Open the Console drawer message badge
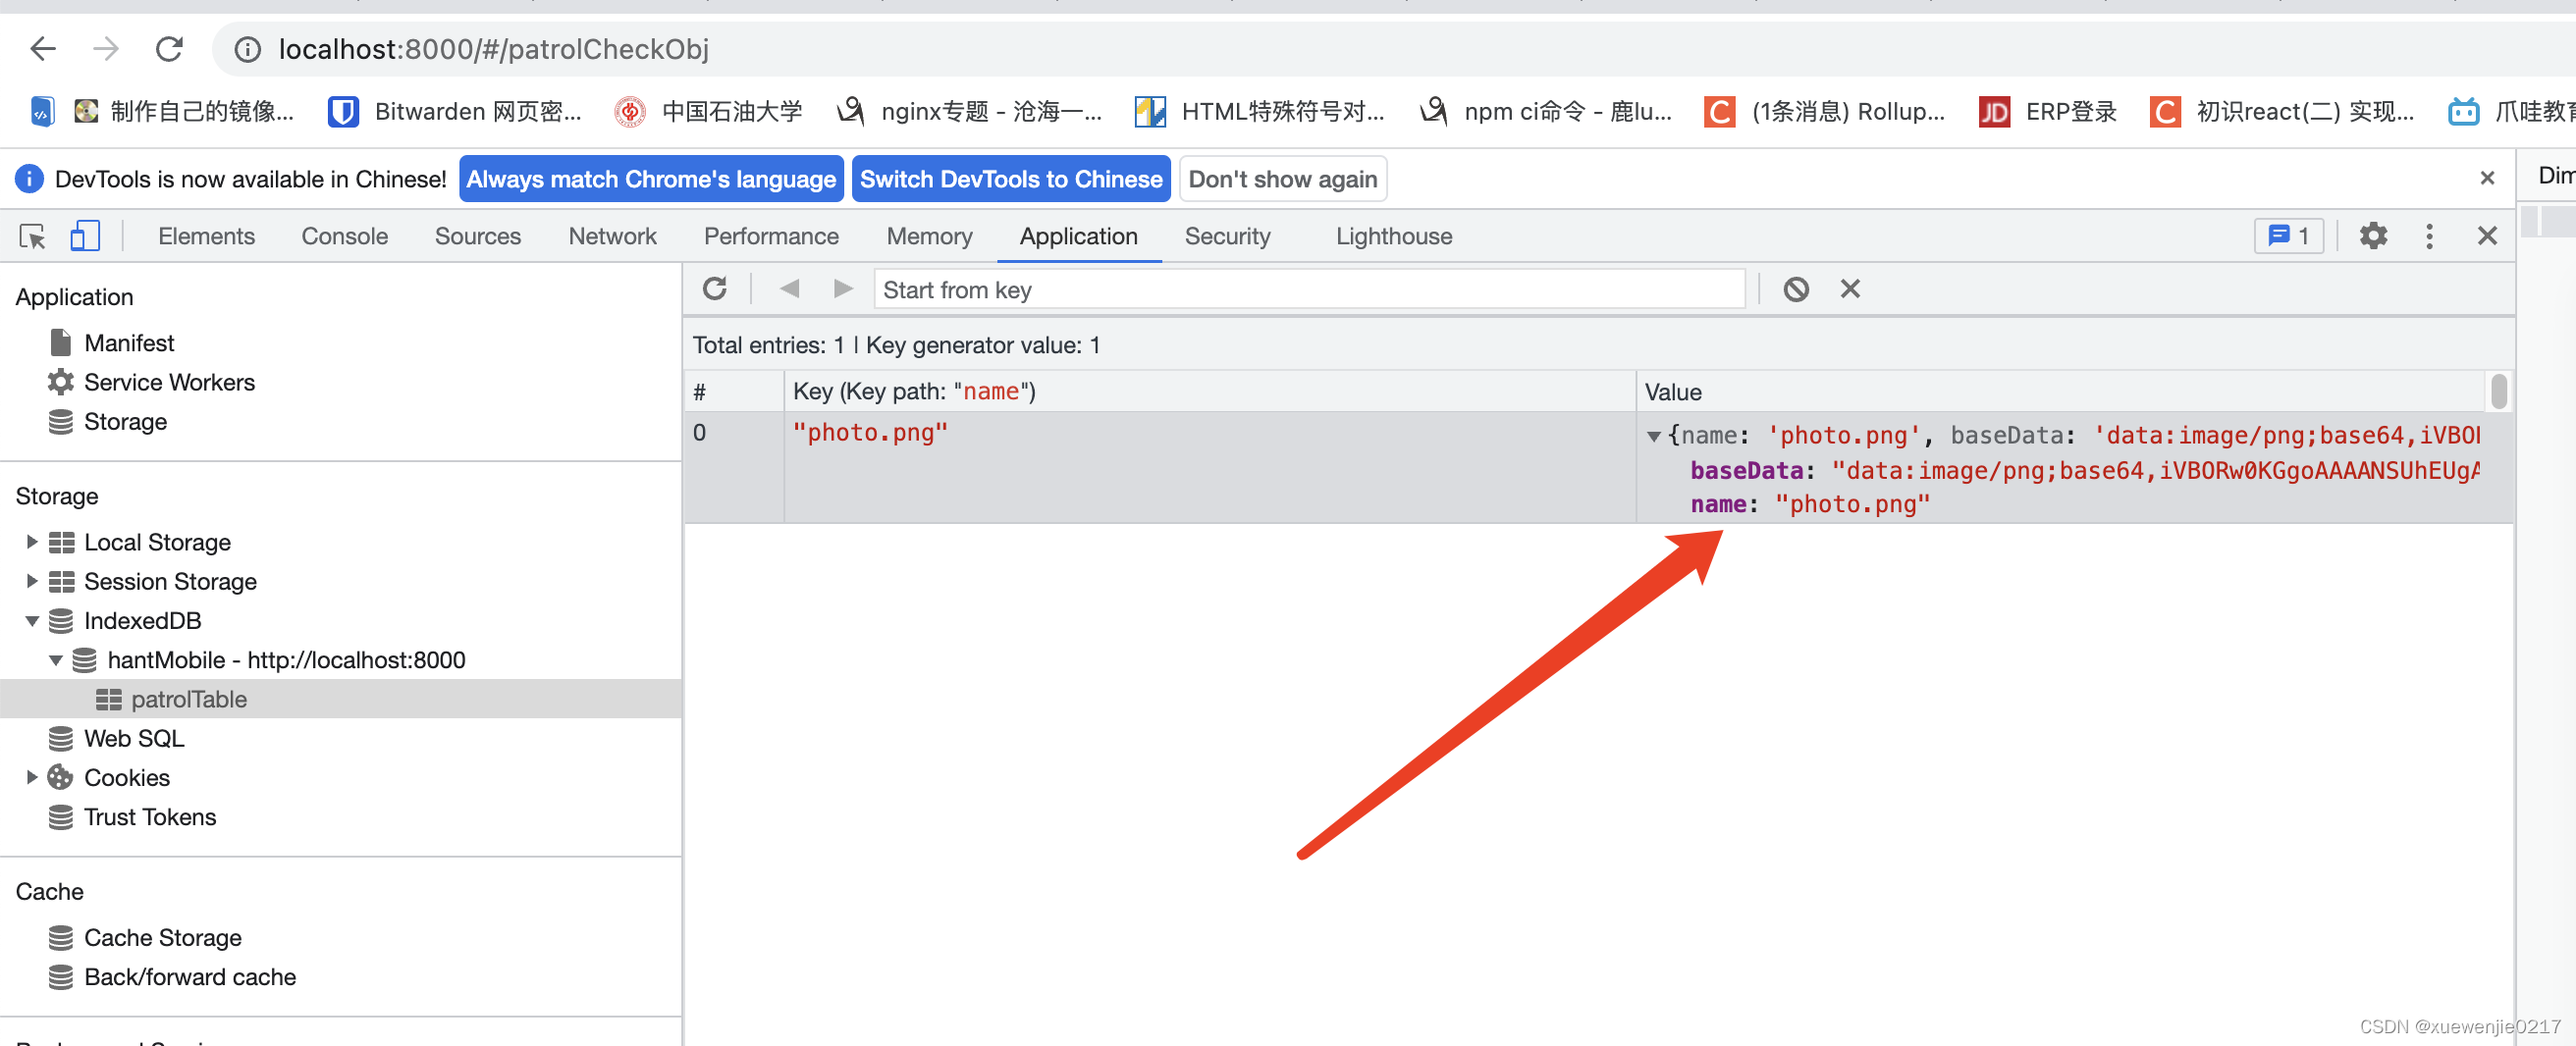 pyautogui.click(x=2288, y=236)
